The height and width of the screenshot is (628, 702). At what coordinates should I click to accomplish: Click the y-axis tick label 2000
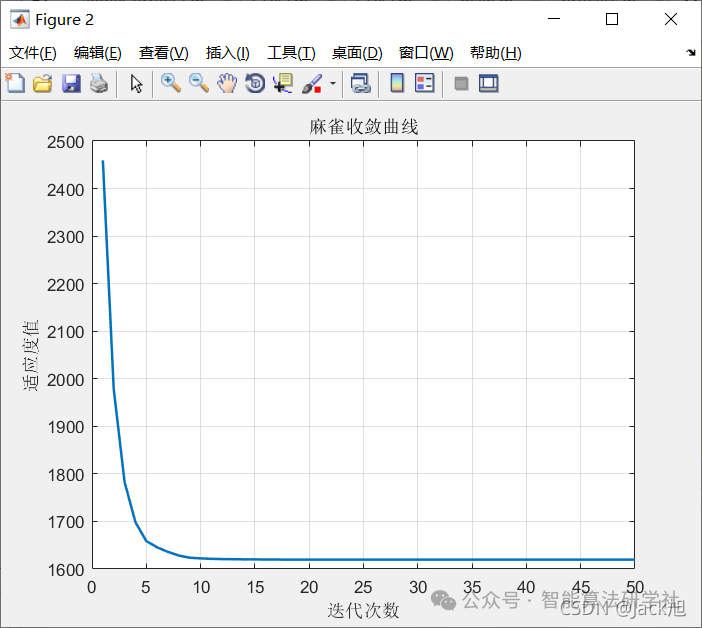tap(65, 380)
